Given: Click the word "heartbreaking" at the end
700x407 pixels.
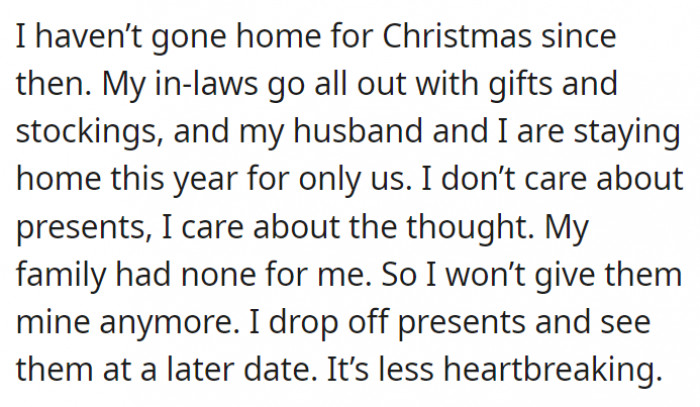Looking at the screenshot, I should tap(552, 370).
